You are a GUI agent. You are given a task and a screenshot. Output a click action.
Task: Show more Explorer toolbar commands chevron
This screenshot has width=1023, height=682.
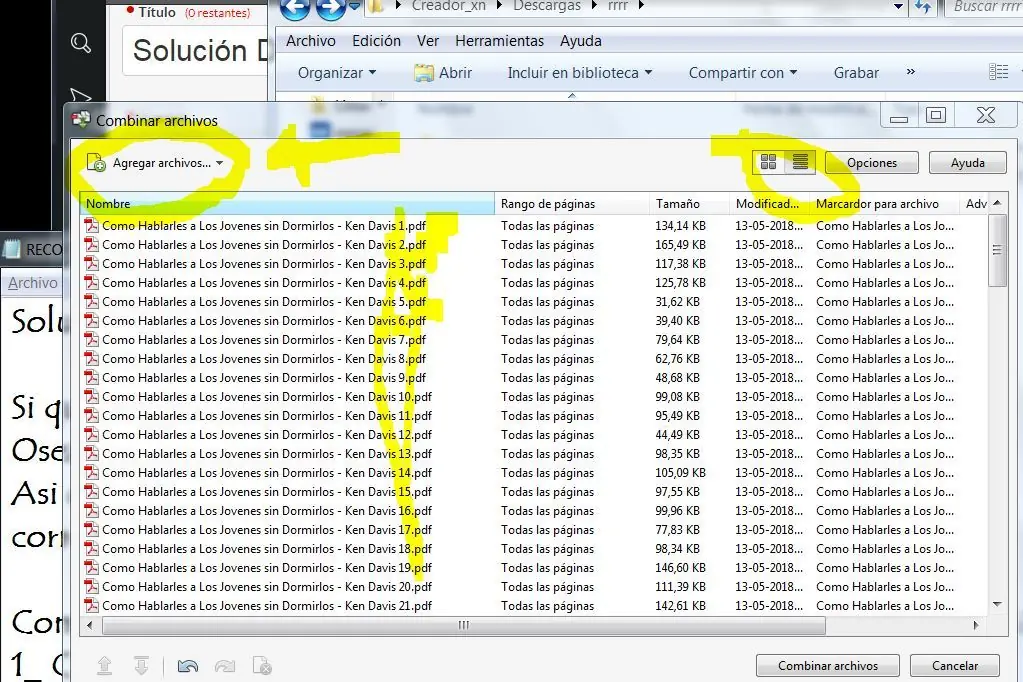(911, 72)
